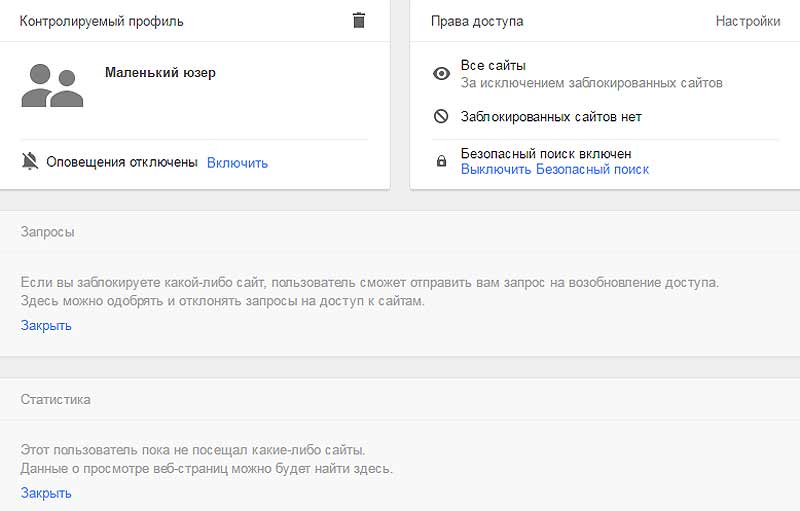
Task: Click the eye icon beside Все сайты
Action: tap(441, 73)
